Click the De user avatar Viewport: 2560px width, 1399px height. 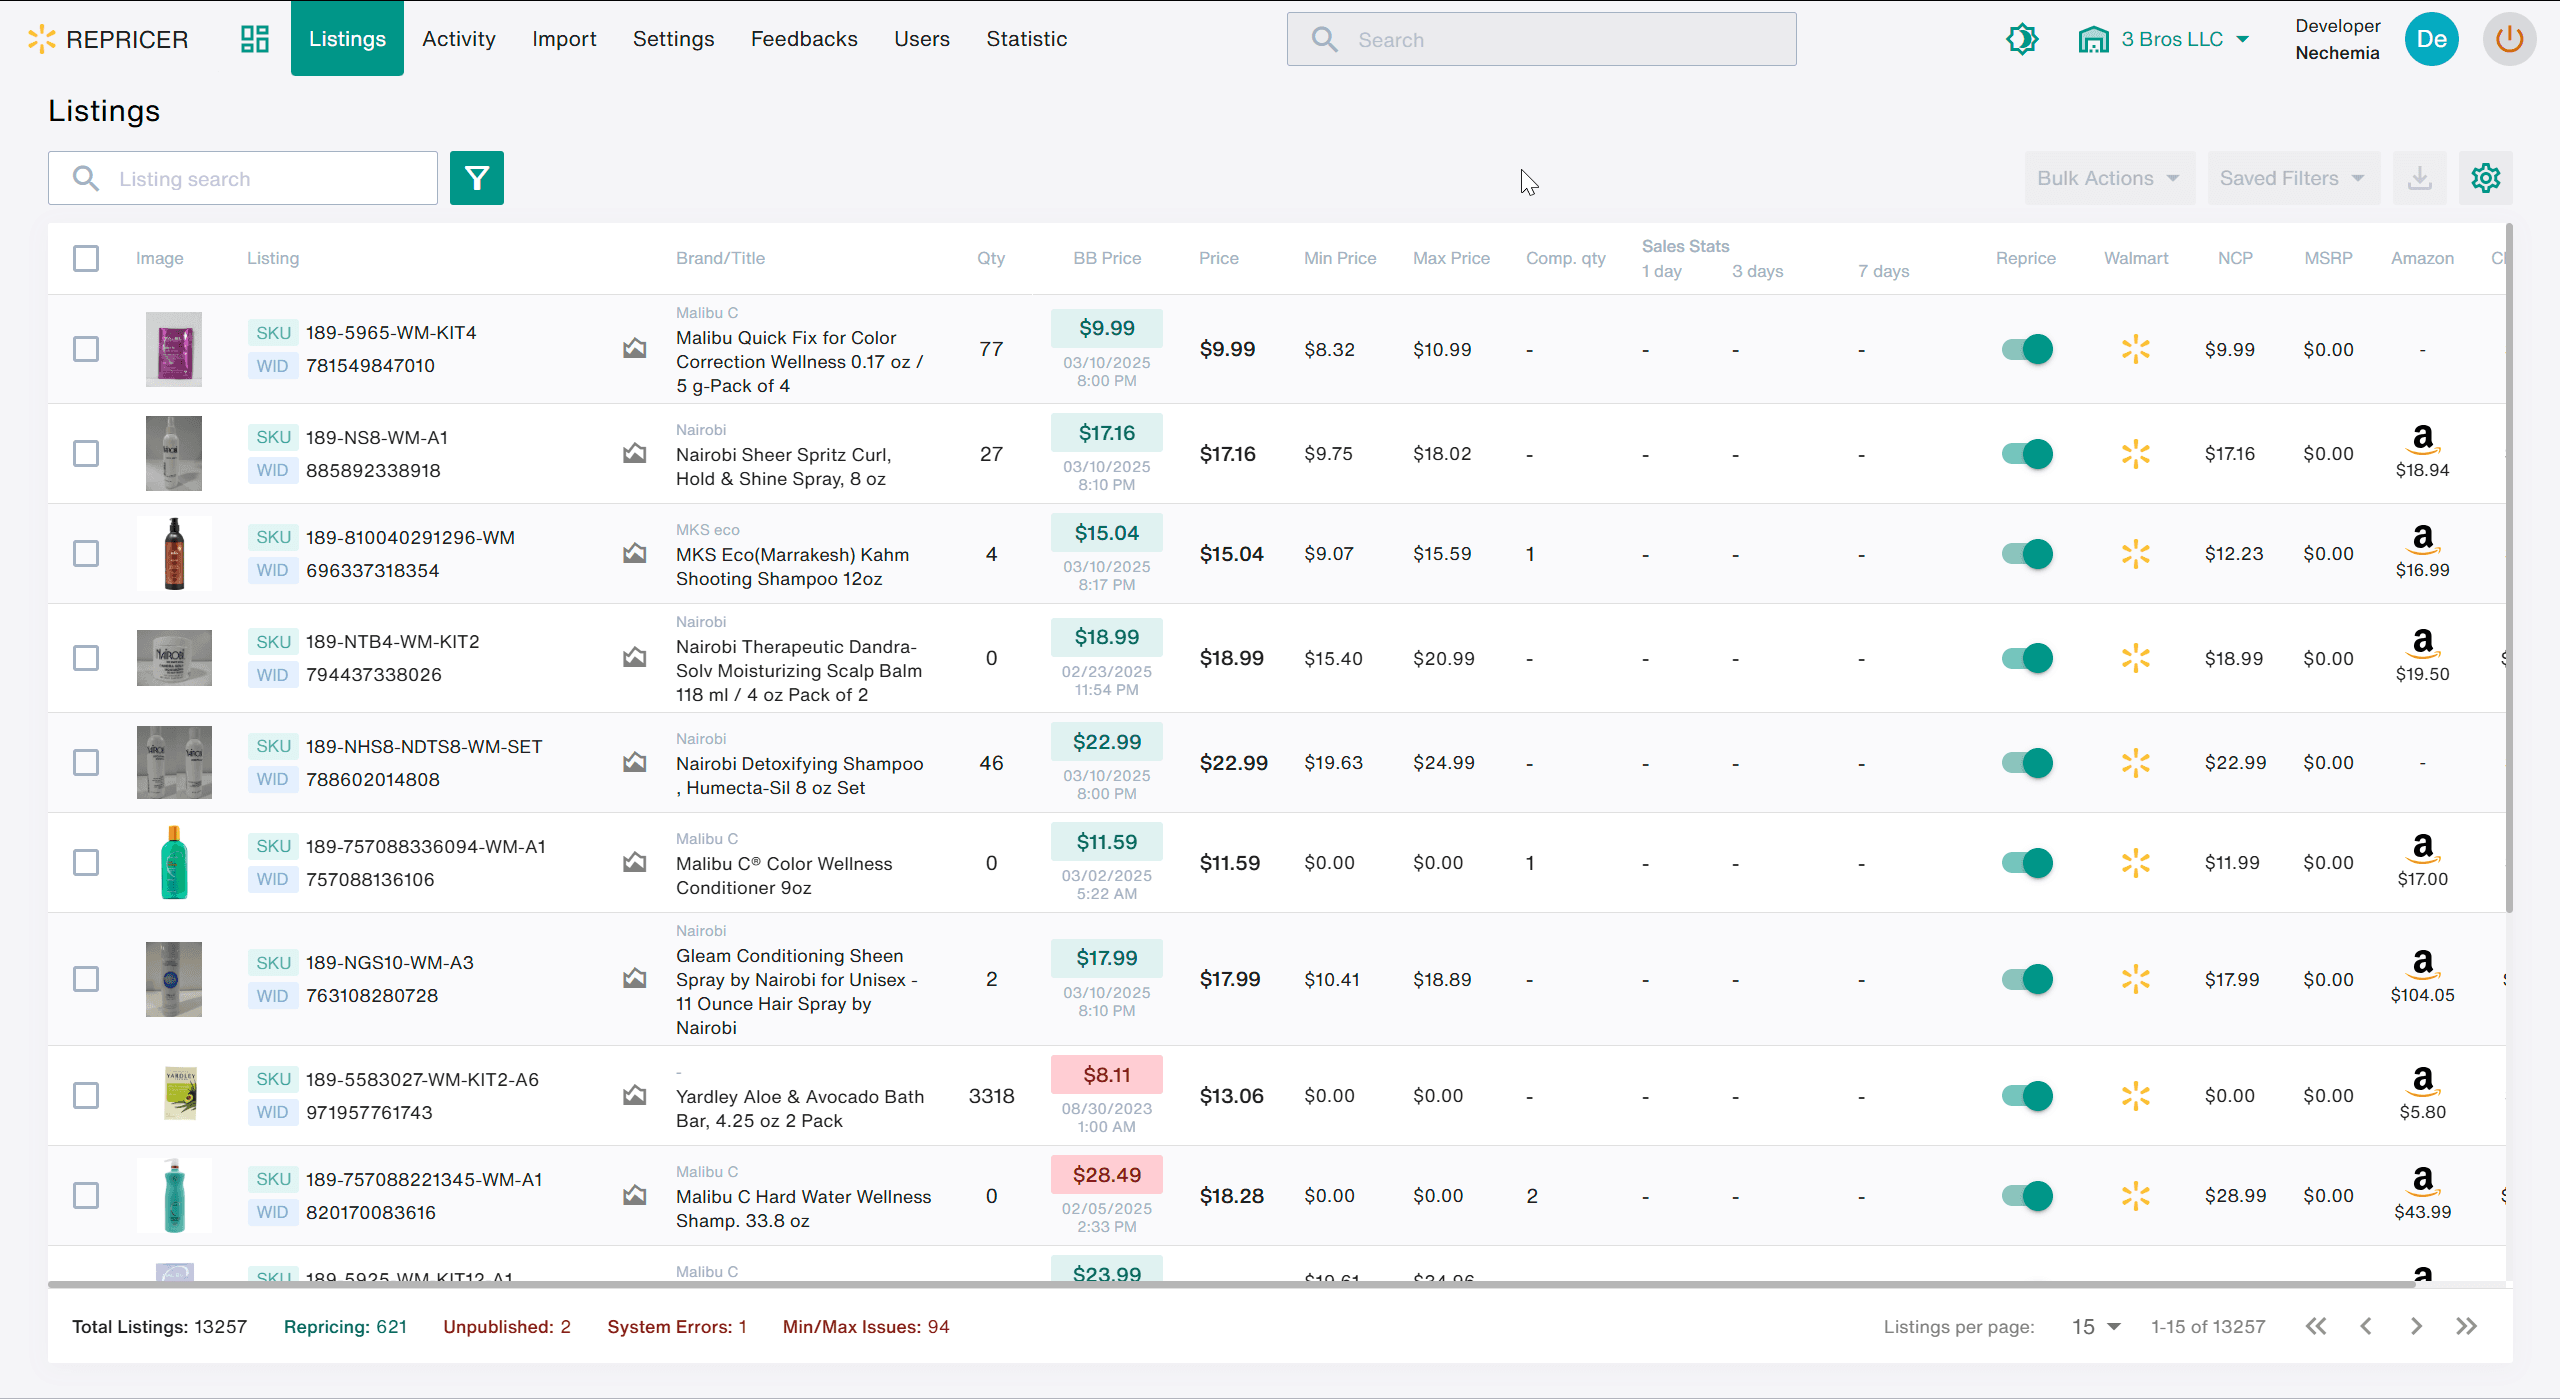[x=2432, y=39]
